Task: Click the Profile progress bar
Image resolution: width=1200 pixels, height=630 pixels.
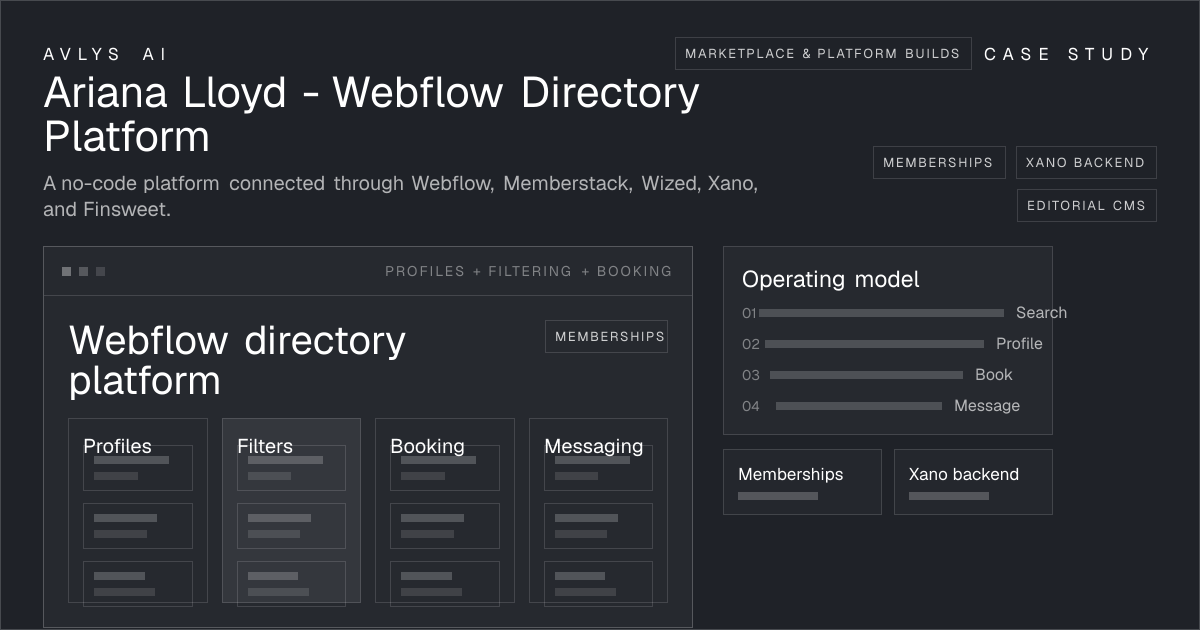Action: (874, 344)
